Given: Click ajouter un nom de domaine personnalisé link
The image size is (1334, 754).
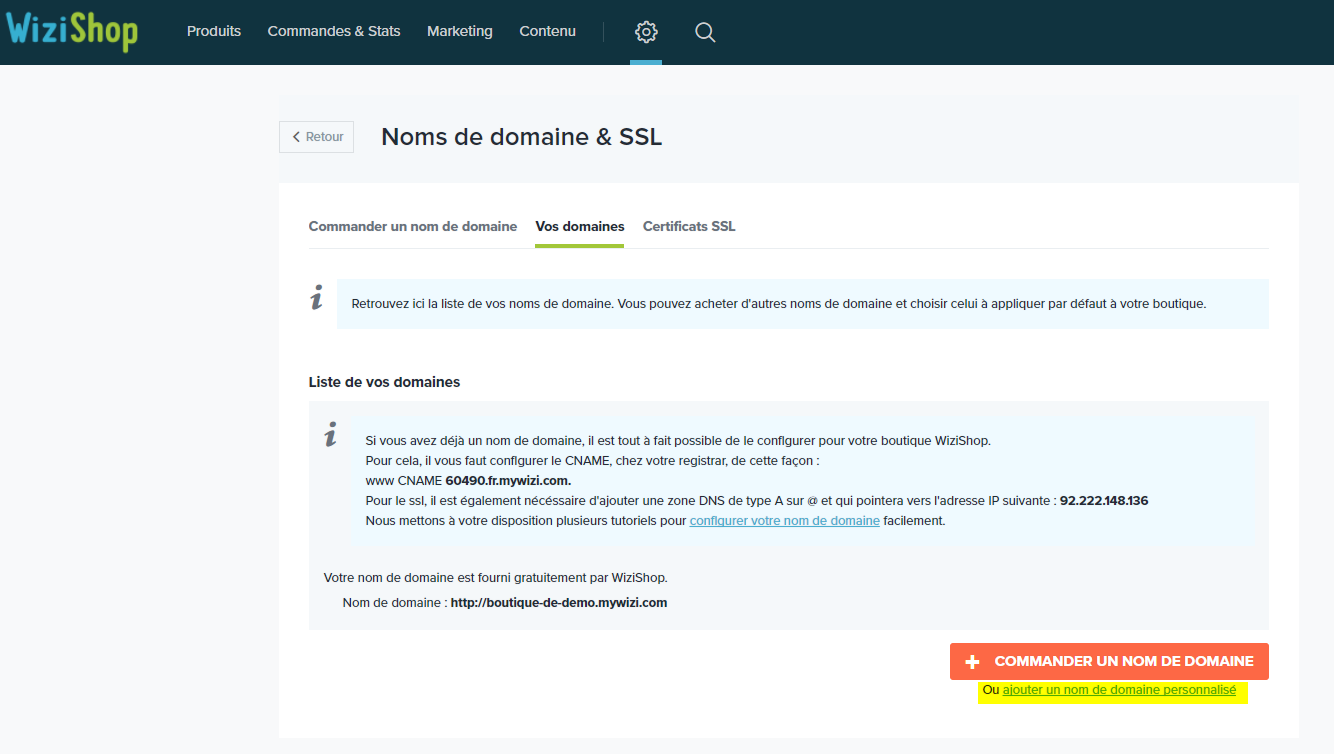Looking at the screenshot, I should point(1119,690).
